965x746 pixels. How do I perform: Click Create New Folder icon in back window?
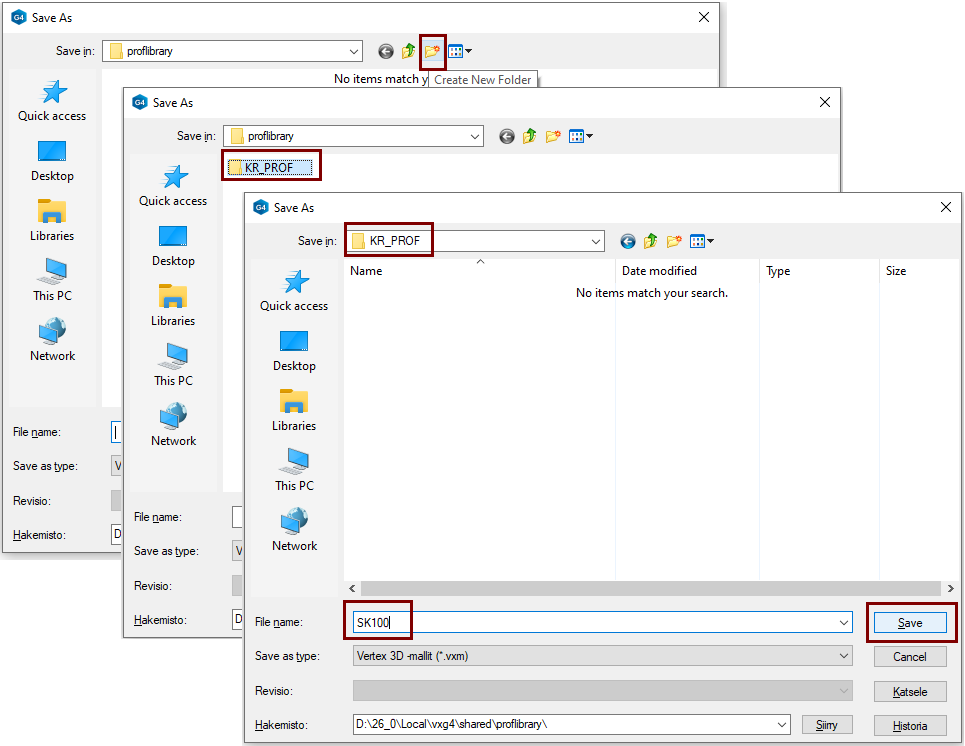pyautogui.click(x=433, y=51)
